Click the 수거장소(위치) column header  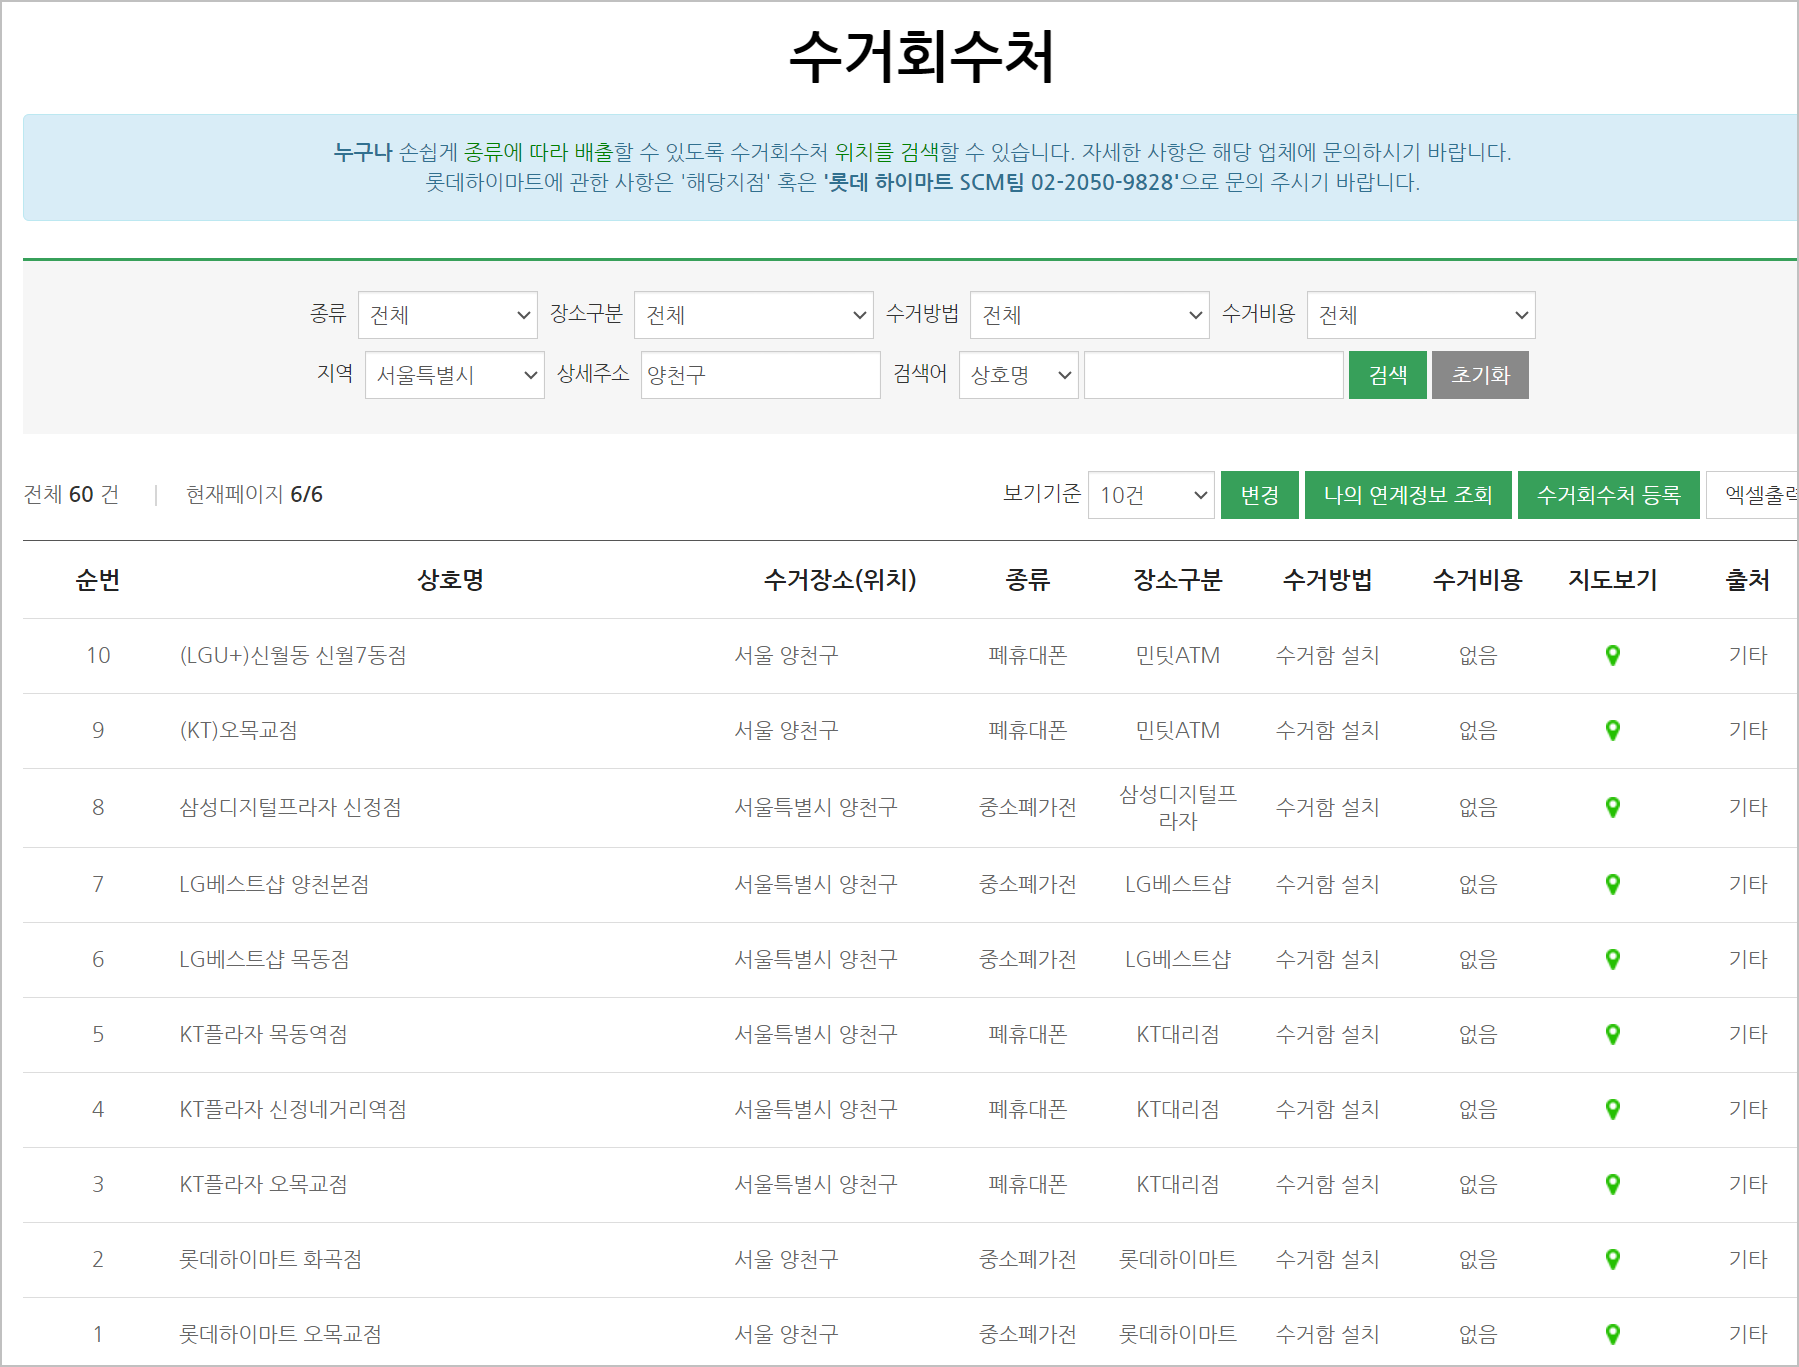click(840, 580)
